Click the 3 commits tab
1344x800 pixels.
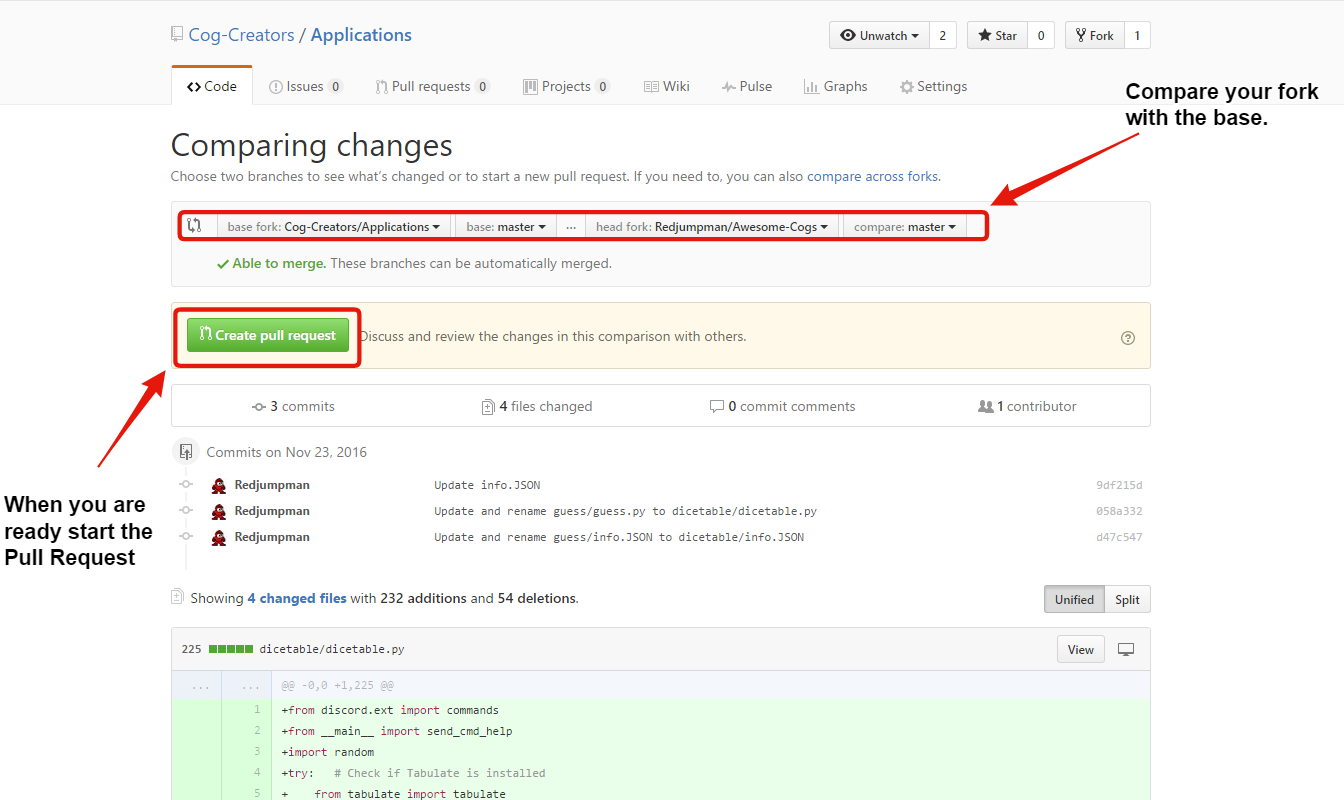tap(293, 406)
